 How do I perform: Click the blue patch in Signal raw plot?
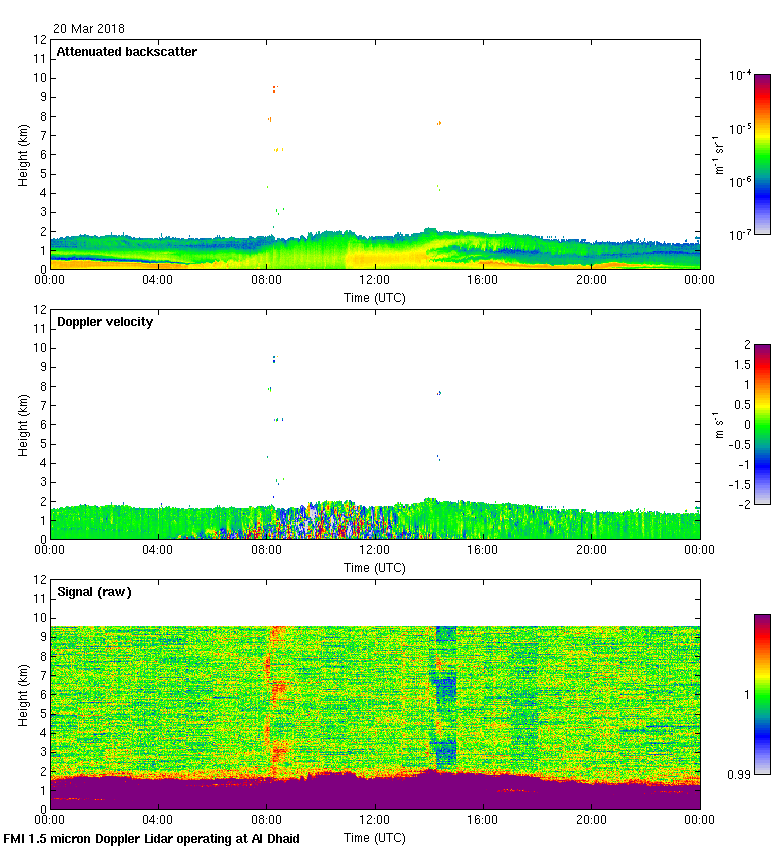point(443,688)
